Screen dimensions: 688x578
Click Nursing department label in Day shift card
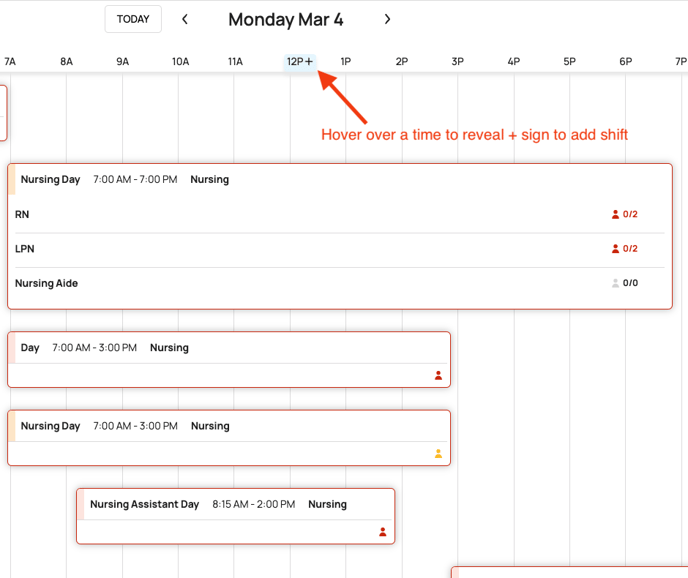[x=169, y=348]
